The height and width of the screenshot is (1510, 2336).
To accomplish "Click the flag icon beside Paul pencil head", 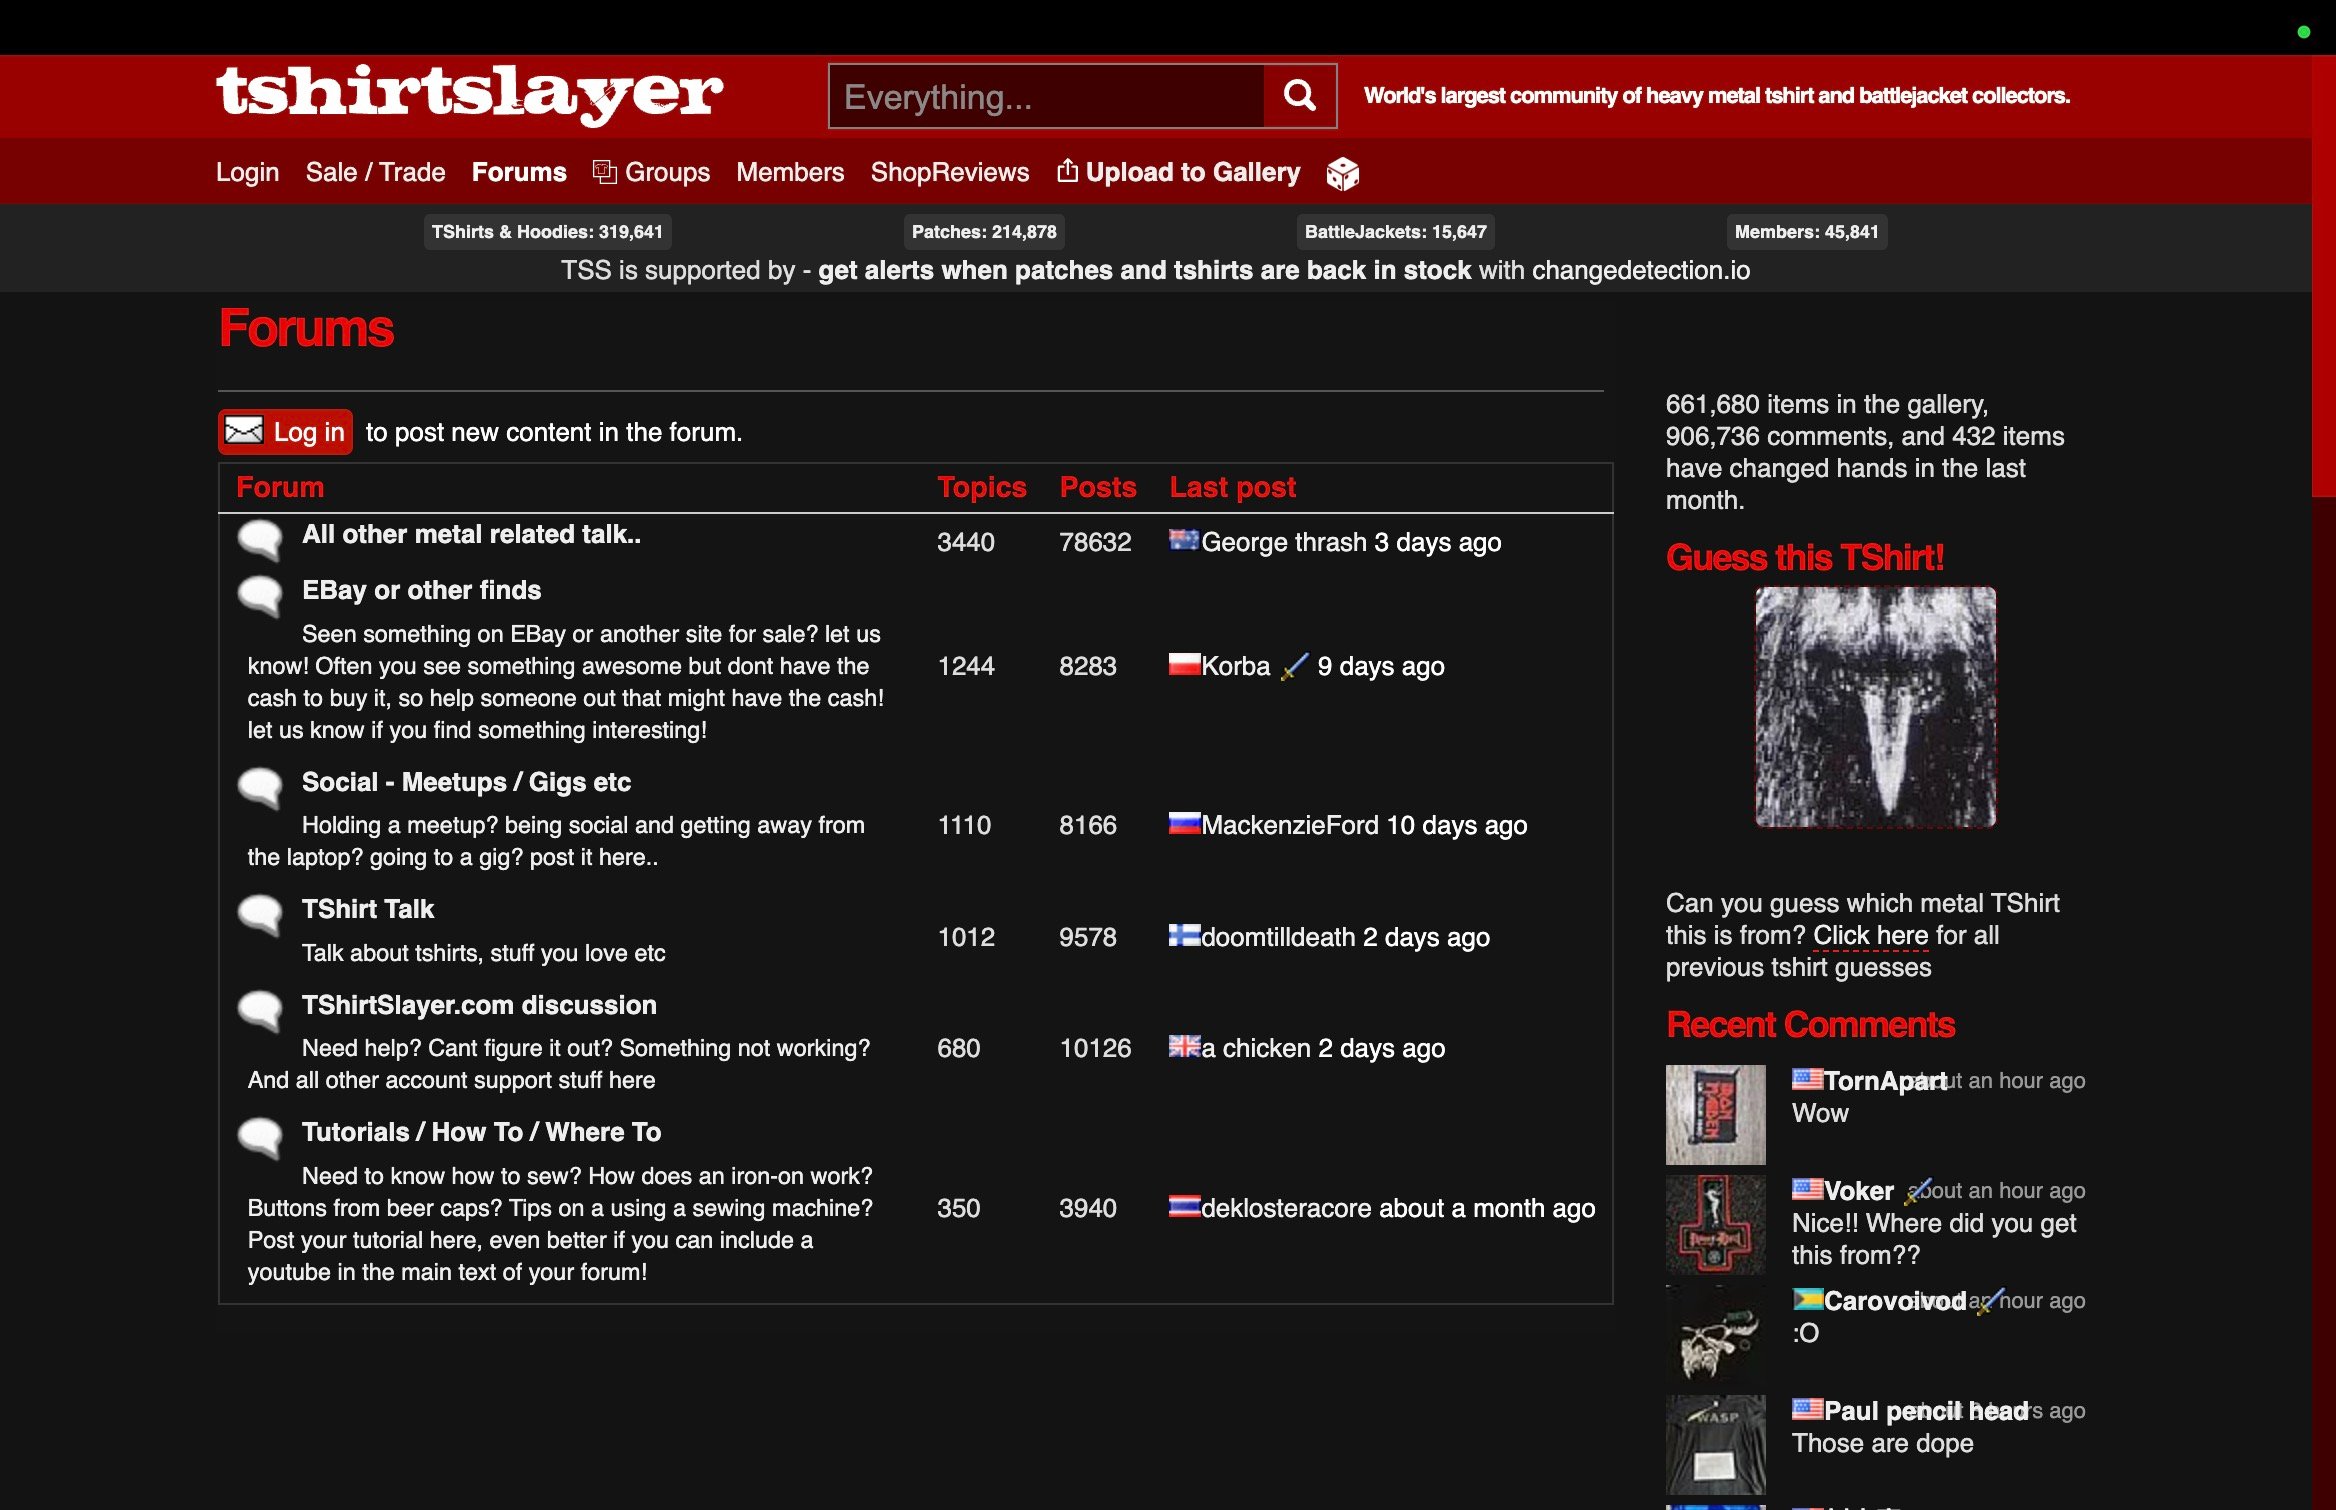I will 1807,1409.
